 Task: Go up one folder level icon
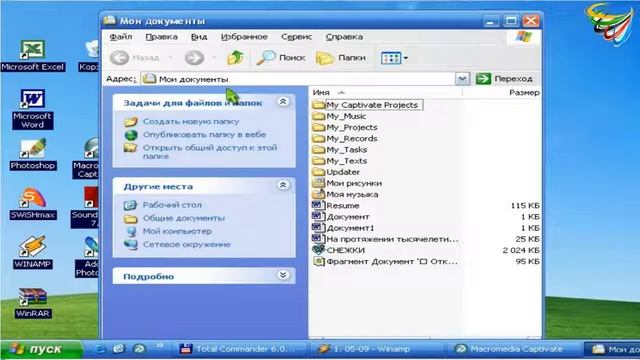[x=236, y=58]
